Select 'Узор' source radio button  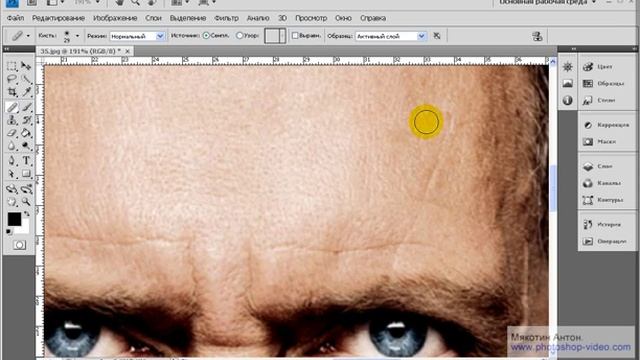point(240,36)
